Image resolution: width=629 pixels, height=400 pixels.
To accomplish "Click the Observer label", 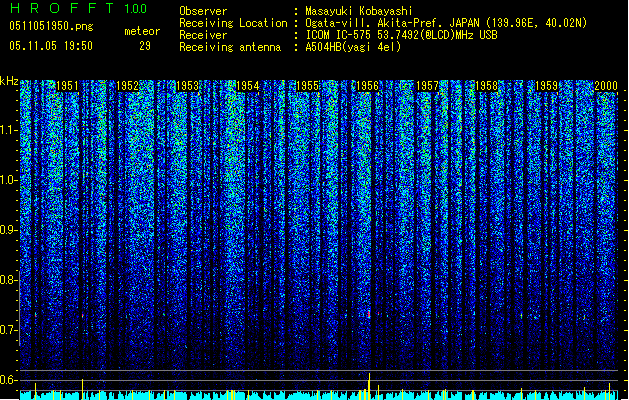I will click(203, 11).
